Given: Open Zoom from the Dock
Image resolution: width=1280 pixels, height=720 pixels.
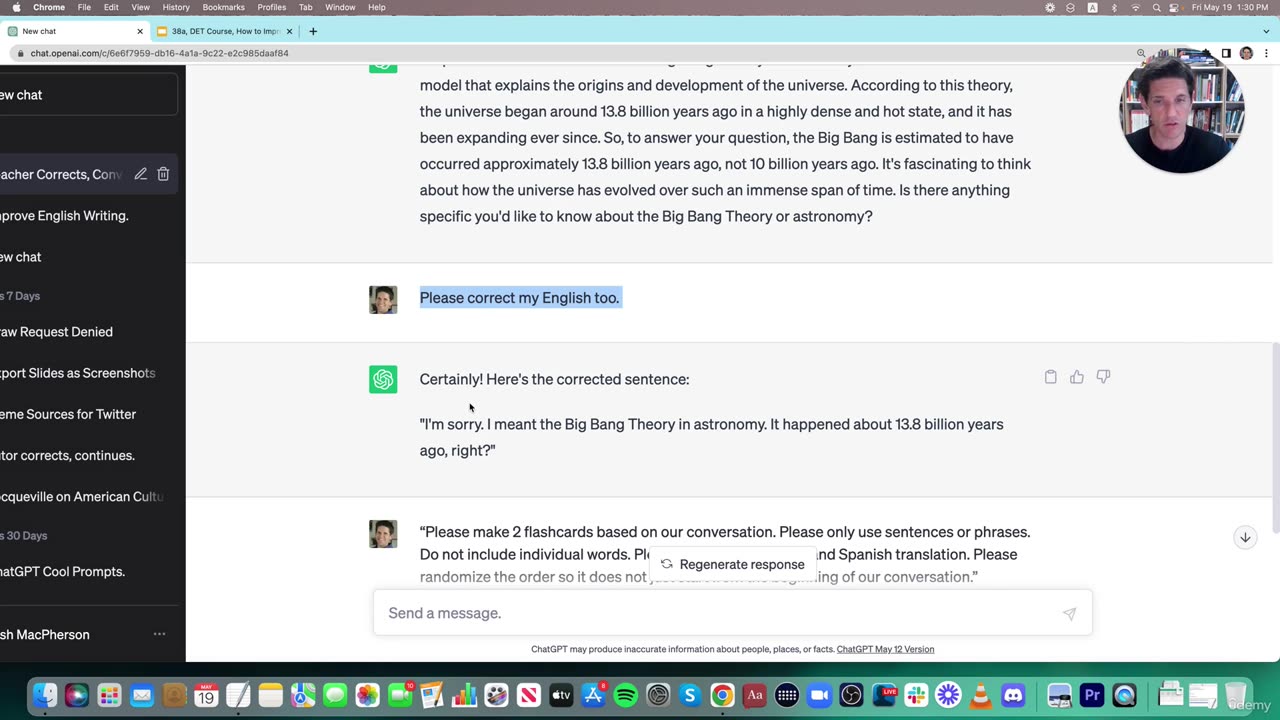Looking at the screenshot, I should [819, 694].
